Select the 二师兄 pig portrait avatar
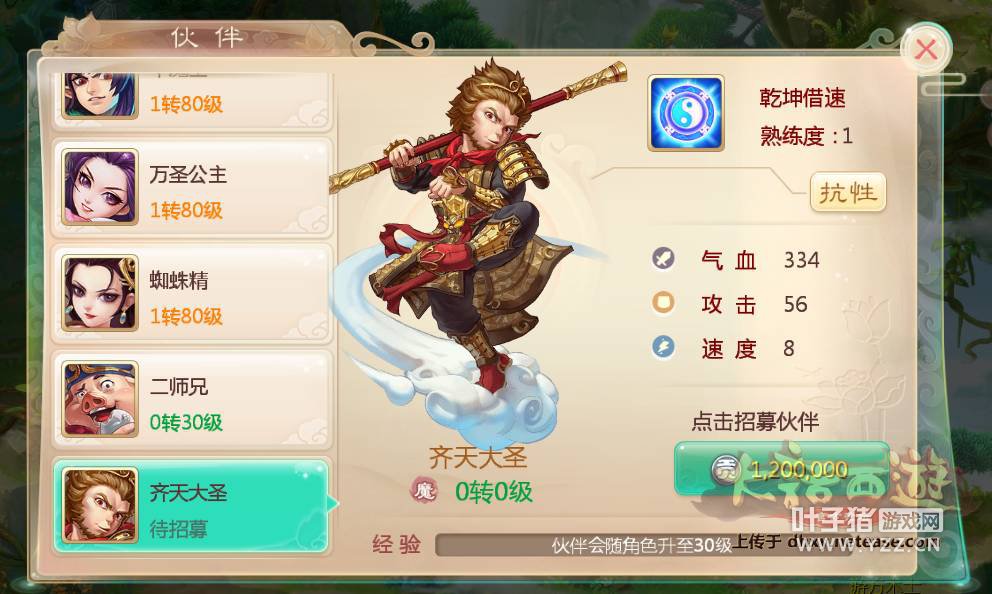 100,399
